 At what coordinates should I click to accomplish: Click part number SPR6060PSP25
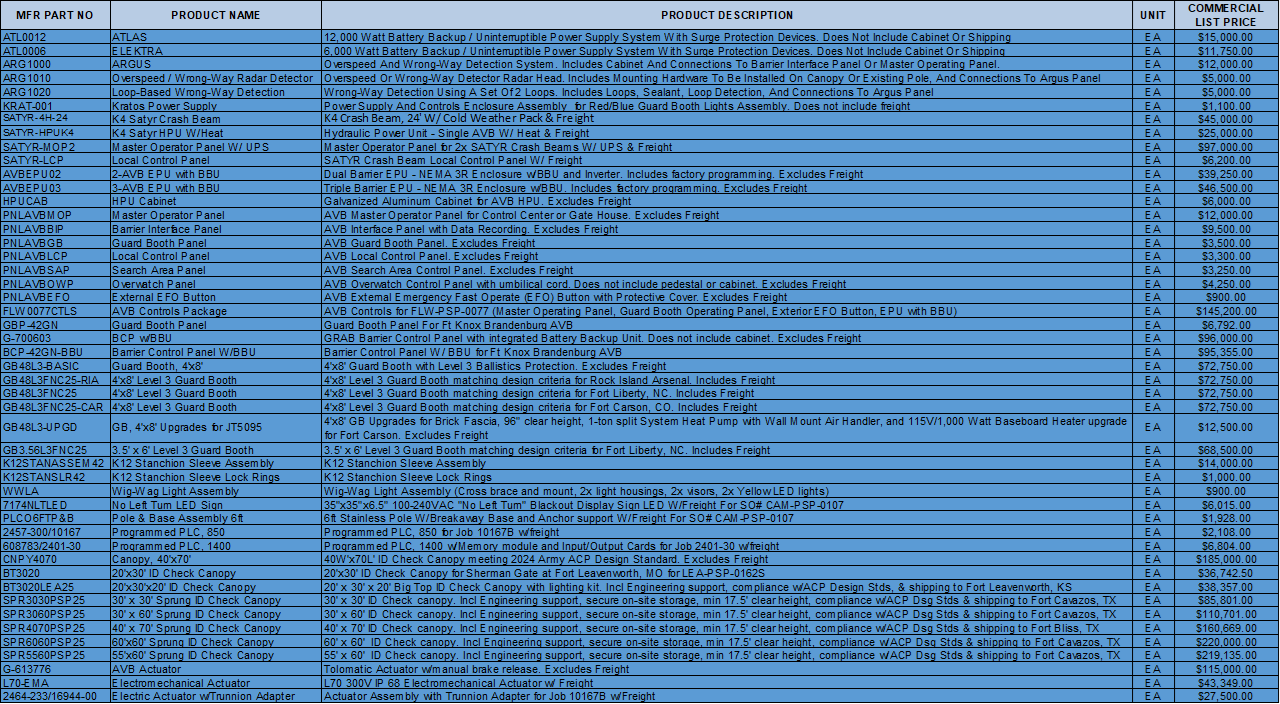coord(55,642)
